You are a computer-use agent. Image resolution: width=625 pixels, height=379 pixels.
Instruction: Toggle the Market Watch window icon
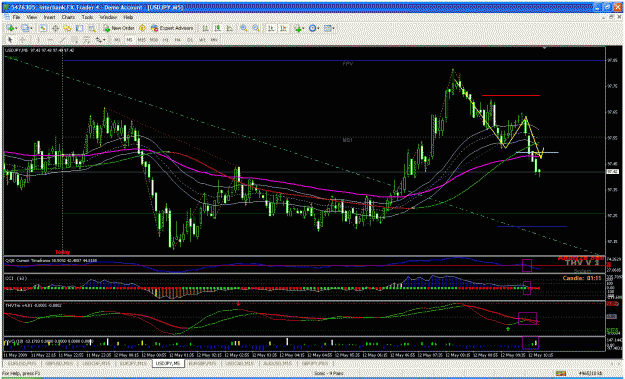pyautogui.click(x=43, y=28)
